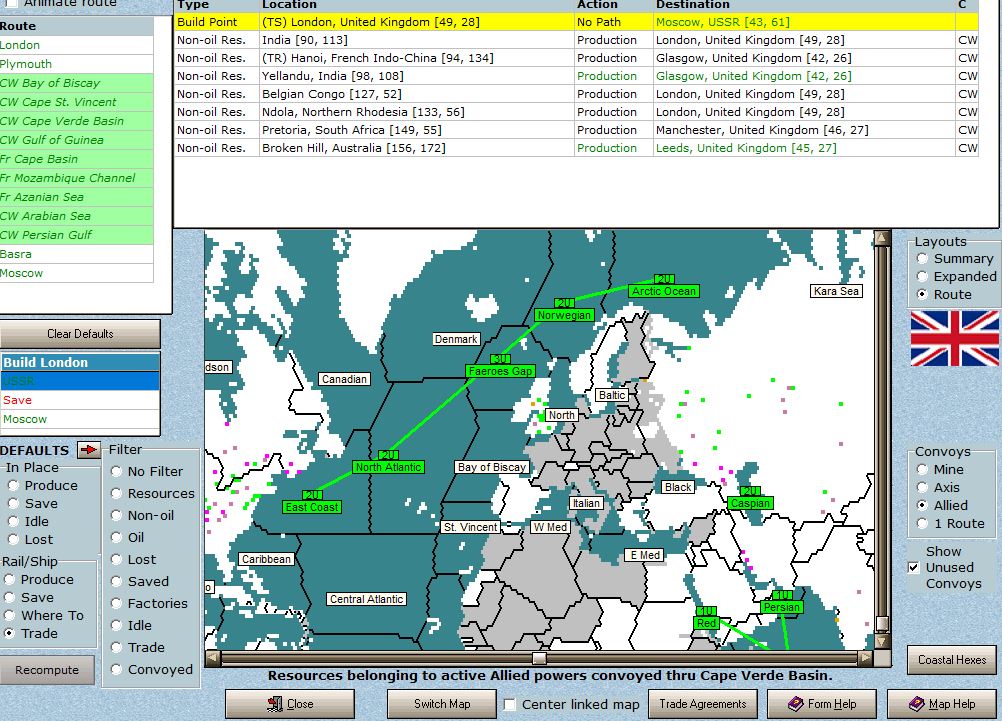Select In Place Lost option
The width and height of the screenshot is (1002, 721).
13,539
